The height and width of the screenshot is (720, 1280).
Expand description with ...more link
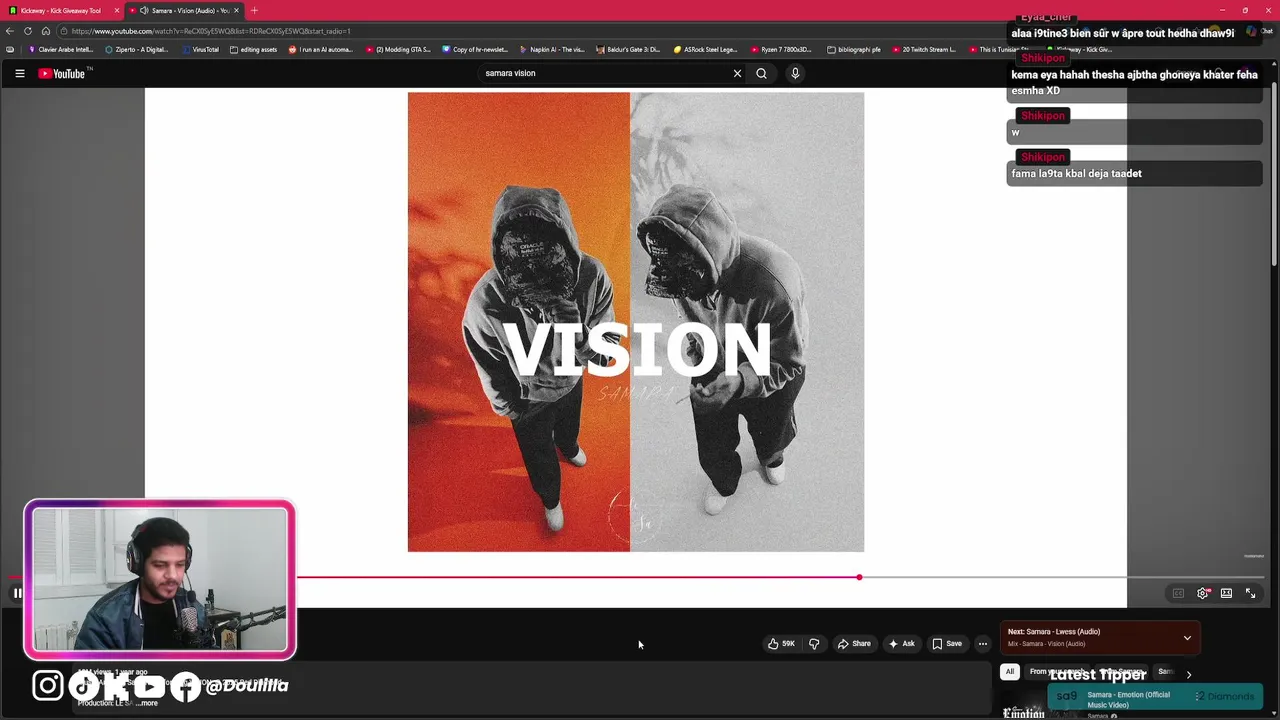[146, 703]
